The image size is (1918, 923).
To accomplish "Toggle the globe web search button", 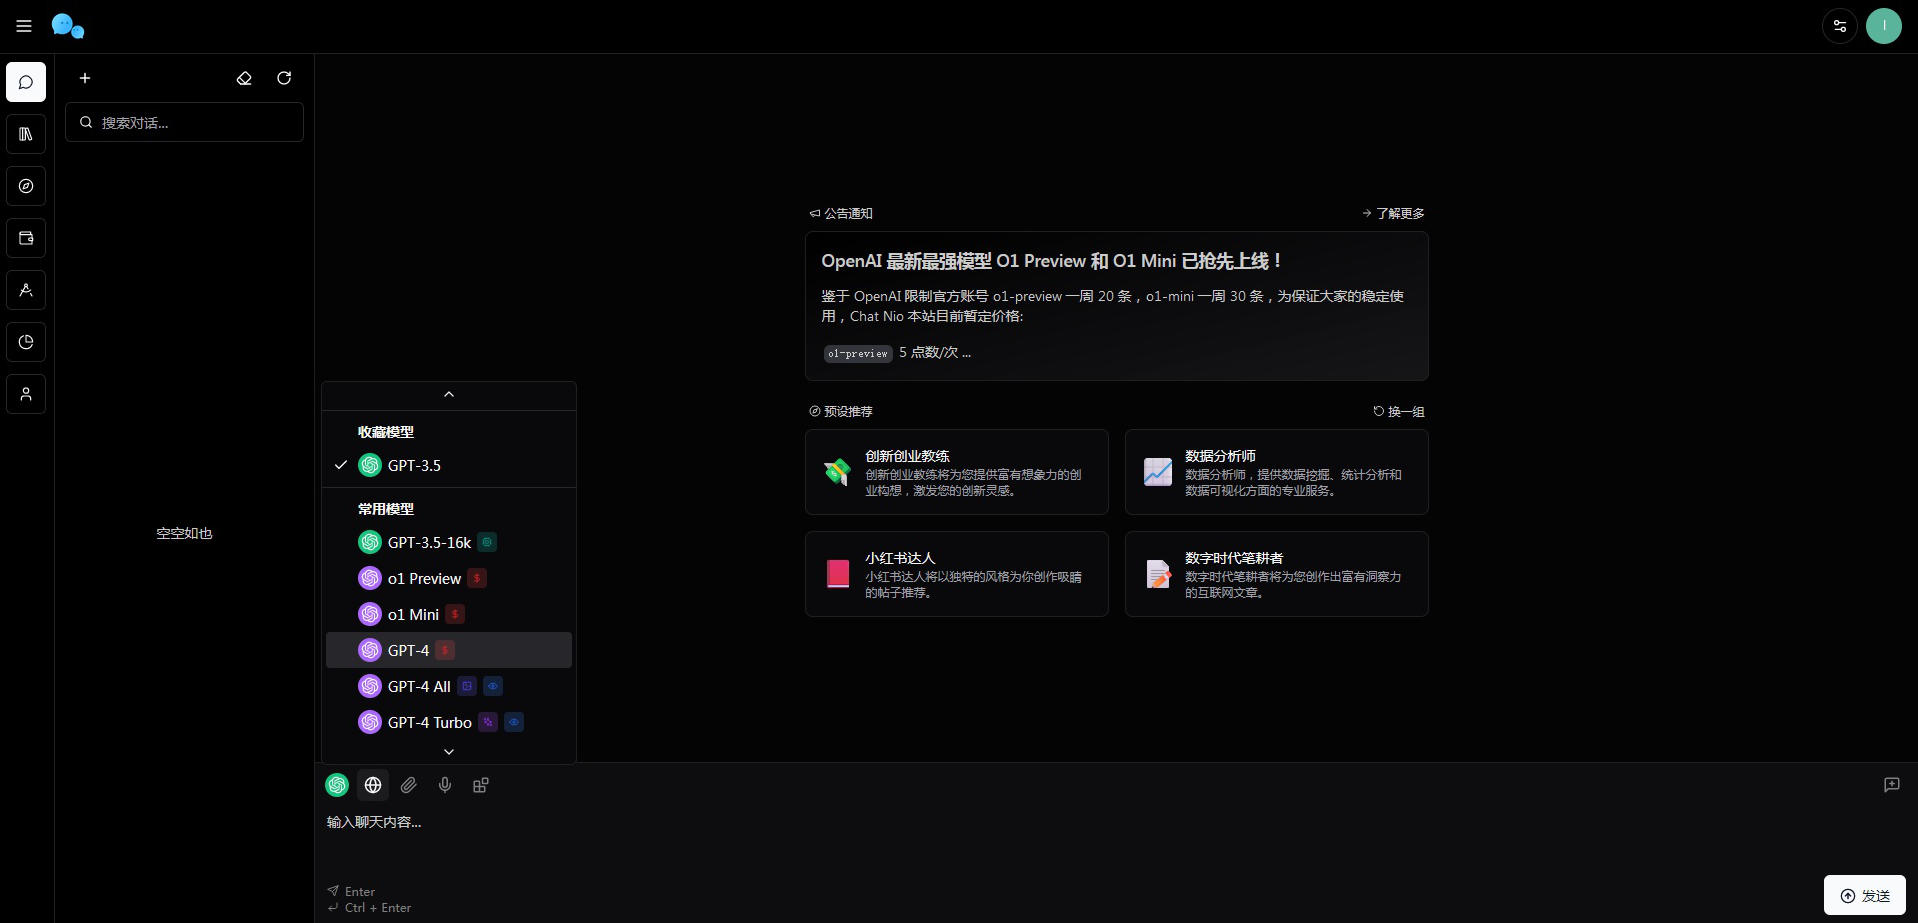I will tap(373, 785).
